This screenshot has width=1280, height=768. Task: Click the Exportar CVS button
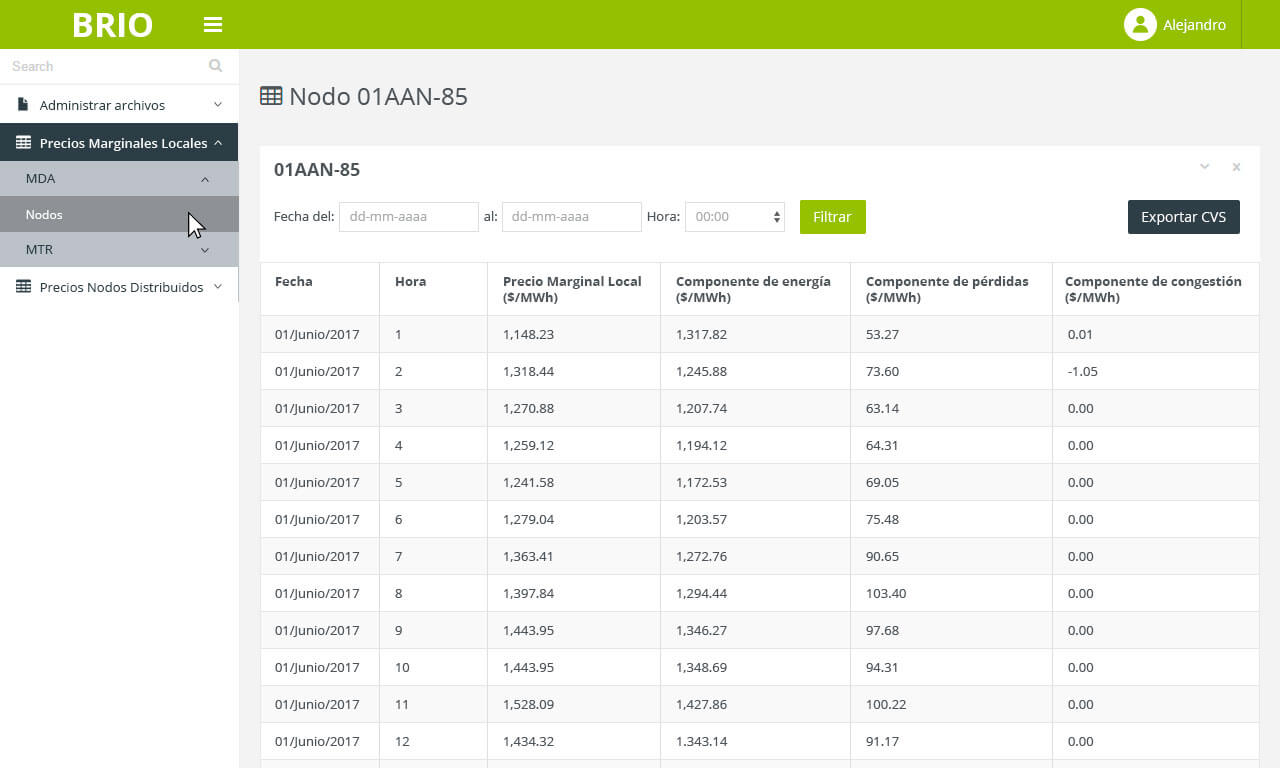tap(1183, 217)
